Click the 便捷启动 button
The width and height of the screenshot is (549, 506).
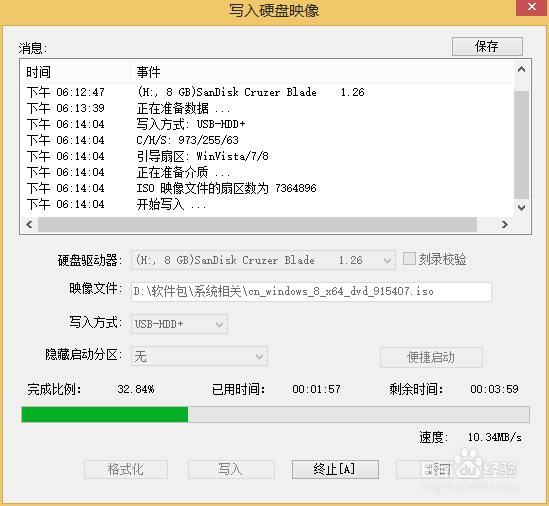pos(431,357)
